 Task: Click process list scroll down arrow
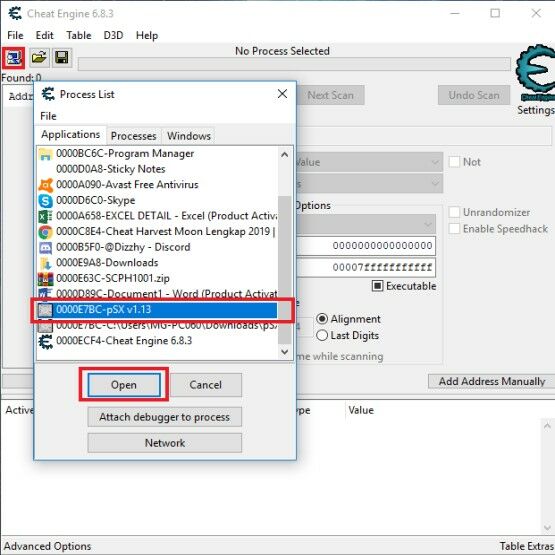point(284,352)
